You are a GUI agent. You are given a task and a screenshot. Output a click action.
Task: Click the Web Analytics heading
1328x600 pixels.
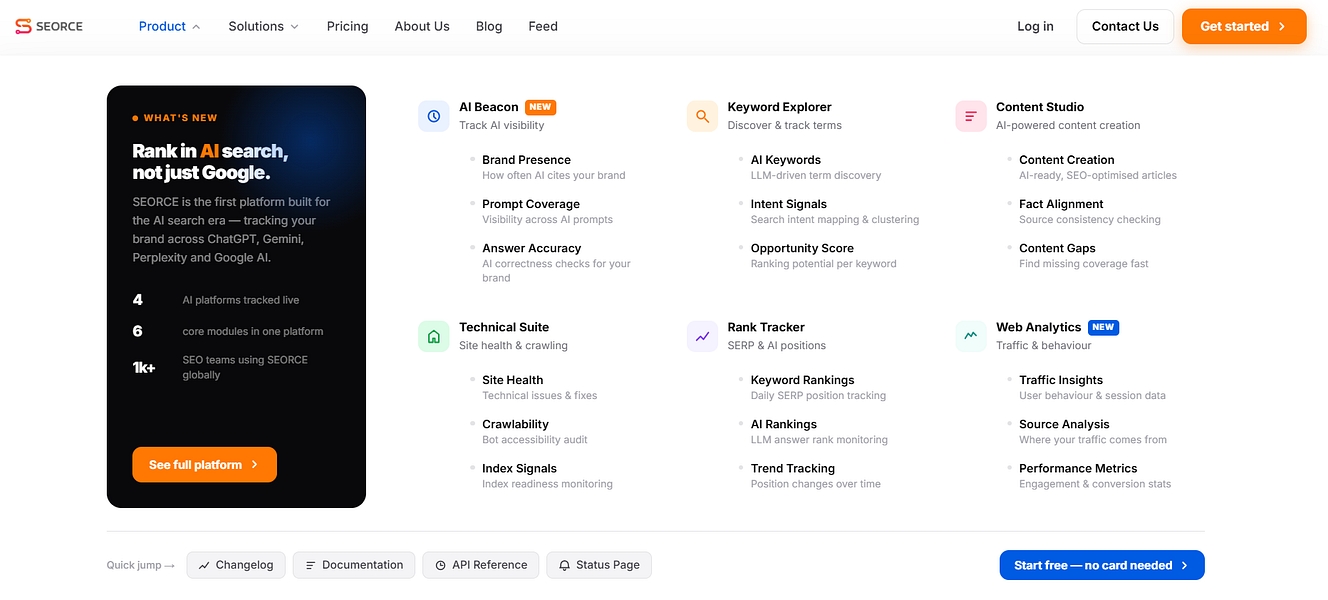pyautogui.click(x=1038, y=327)
